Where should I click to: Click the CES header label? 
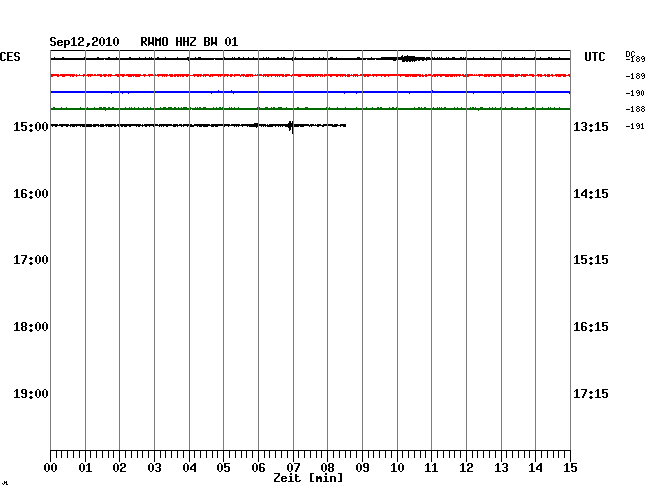coord(10,57)
